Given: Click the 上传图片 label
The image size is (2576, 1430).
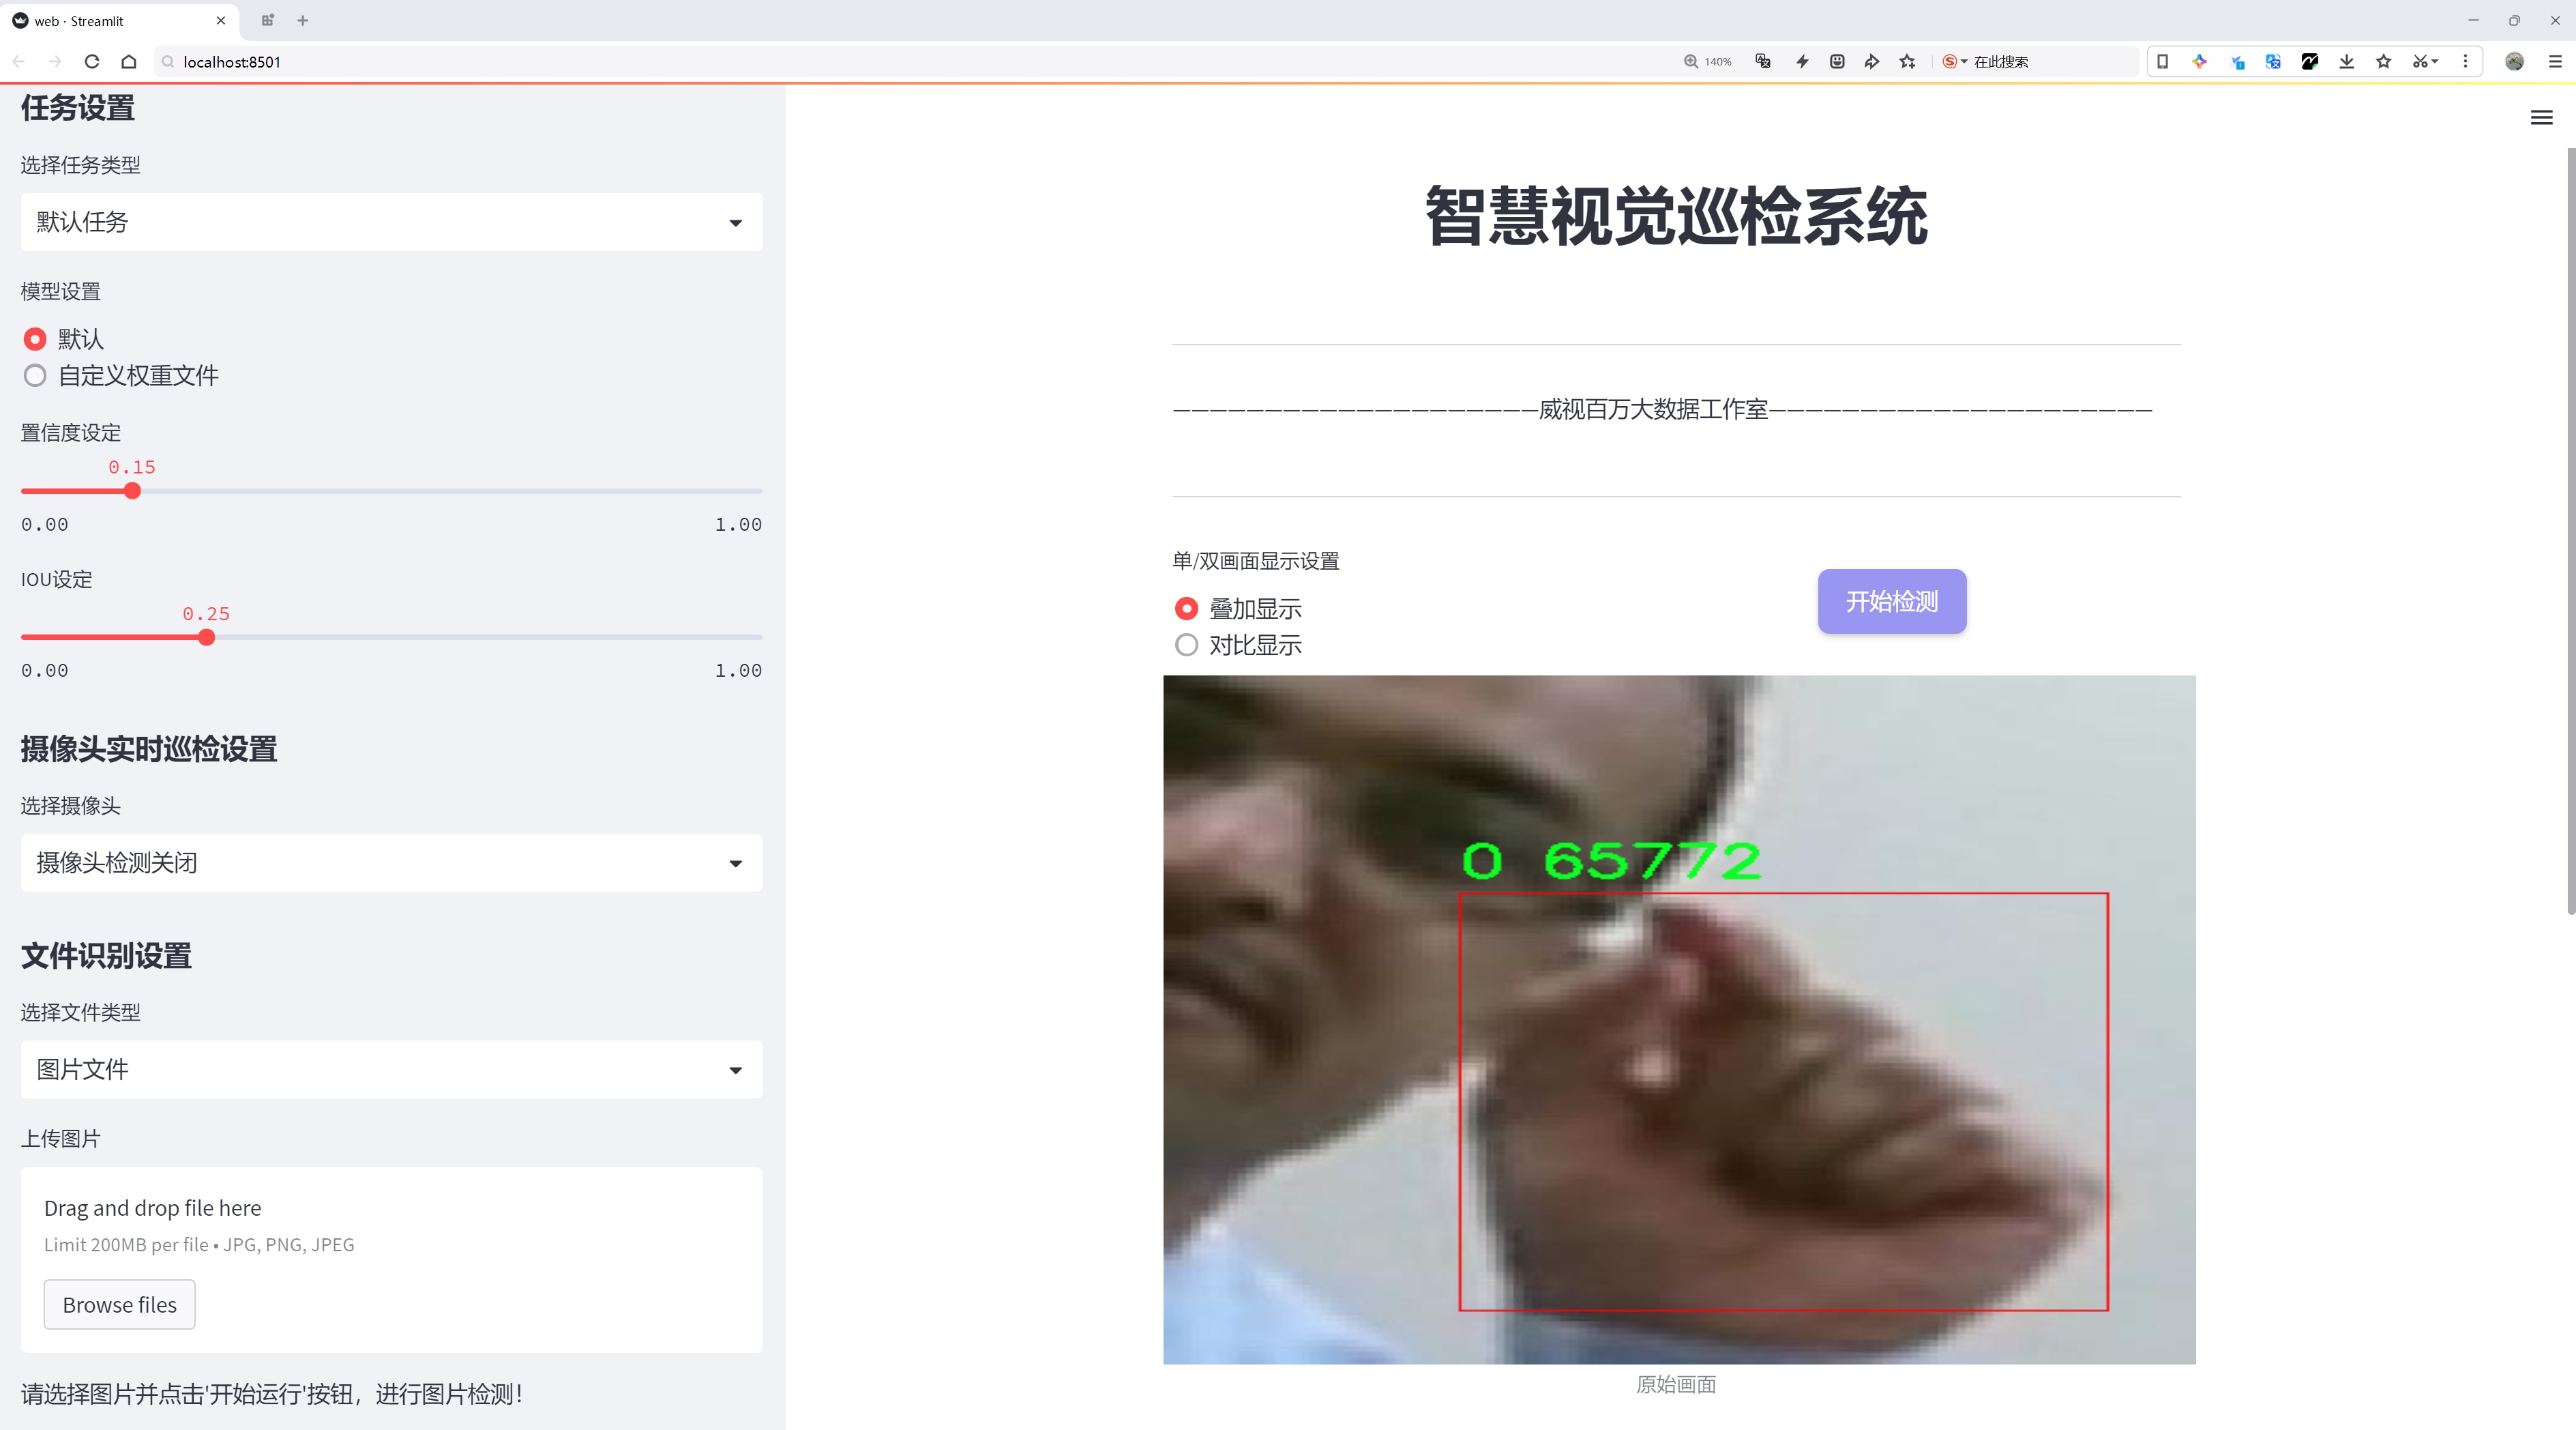Looking at the screenshot, I should click(61, 1139).
